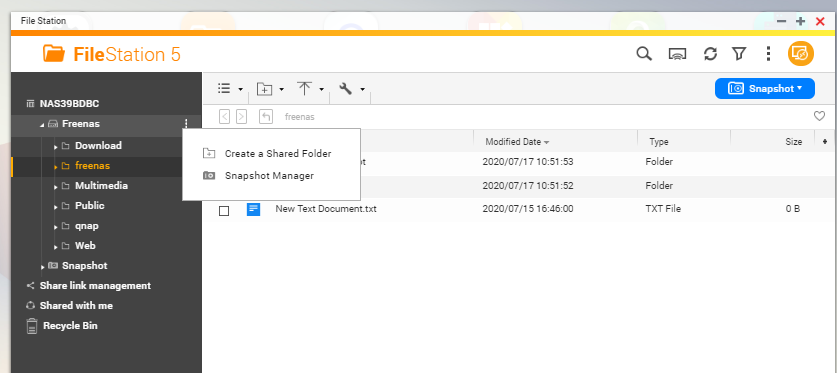This screenshot has width=837, height=373.
Task: Click the upload arrow icon
Action: [x=304, y=89]
